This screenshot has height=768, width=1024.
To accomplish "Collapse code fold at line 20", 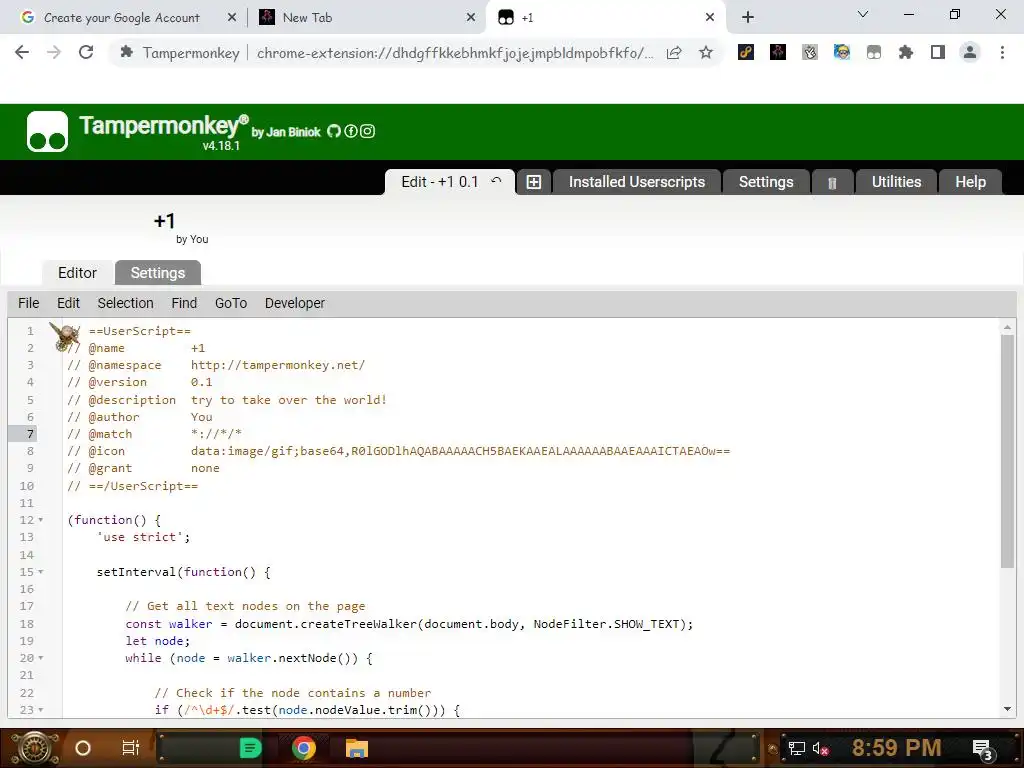I will pos(40,658).
